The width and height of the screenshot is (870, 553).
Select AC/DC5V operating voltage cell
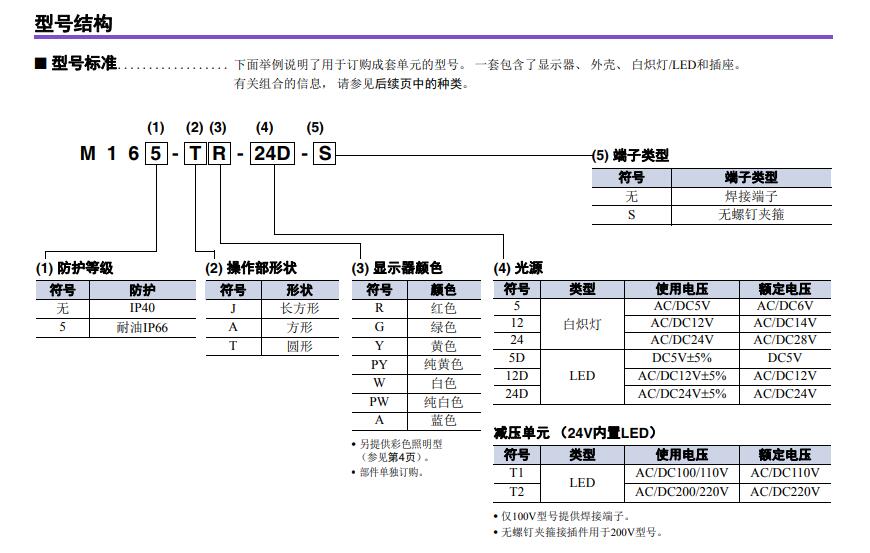tap(682, 306)
